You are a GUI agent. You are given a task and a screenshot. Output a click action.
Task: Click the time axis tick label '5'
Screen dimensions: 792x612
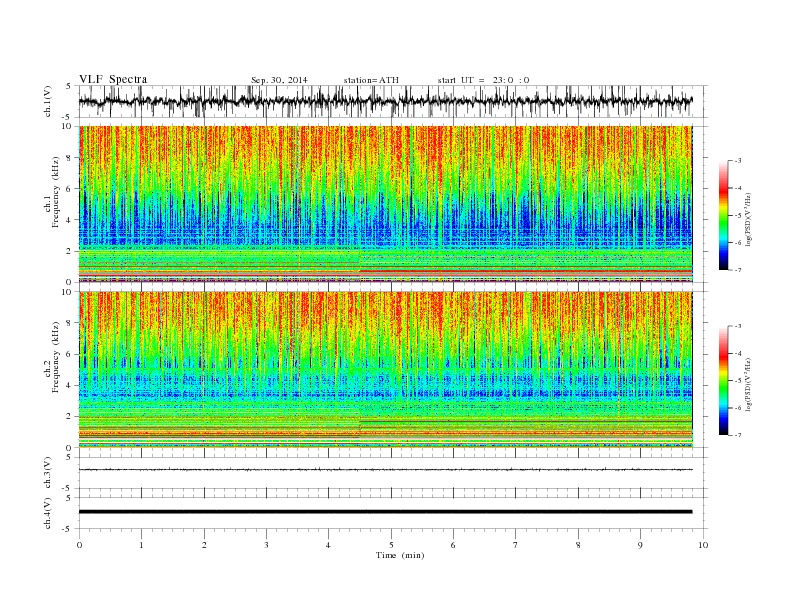(x=391, y=545)
